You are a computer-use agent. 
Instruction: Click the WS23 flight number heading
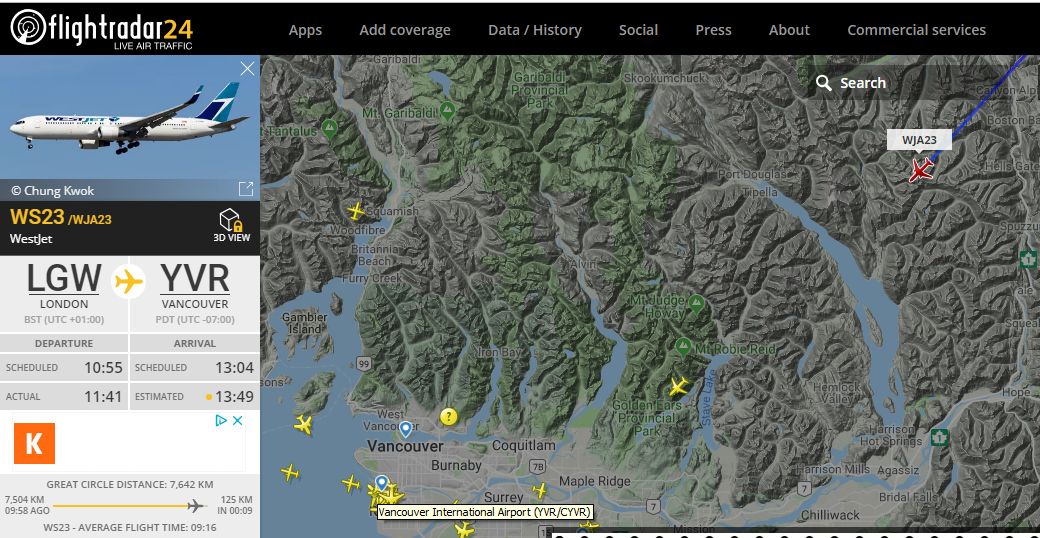tap(37, 216)
